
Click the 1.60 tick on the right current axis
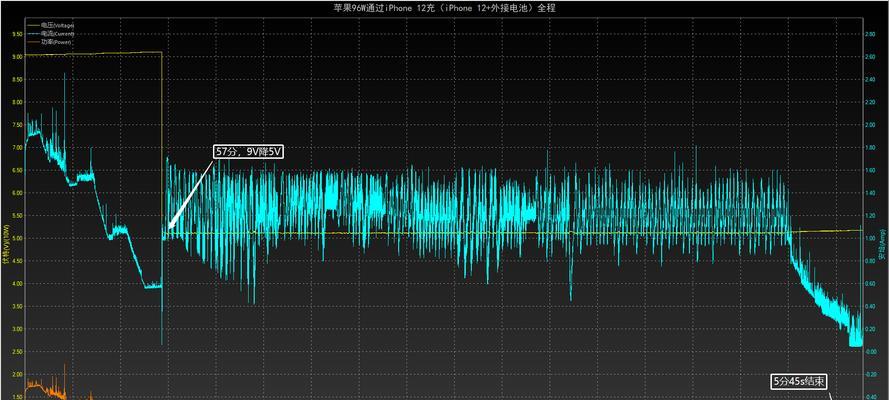click(870, 170)
